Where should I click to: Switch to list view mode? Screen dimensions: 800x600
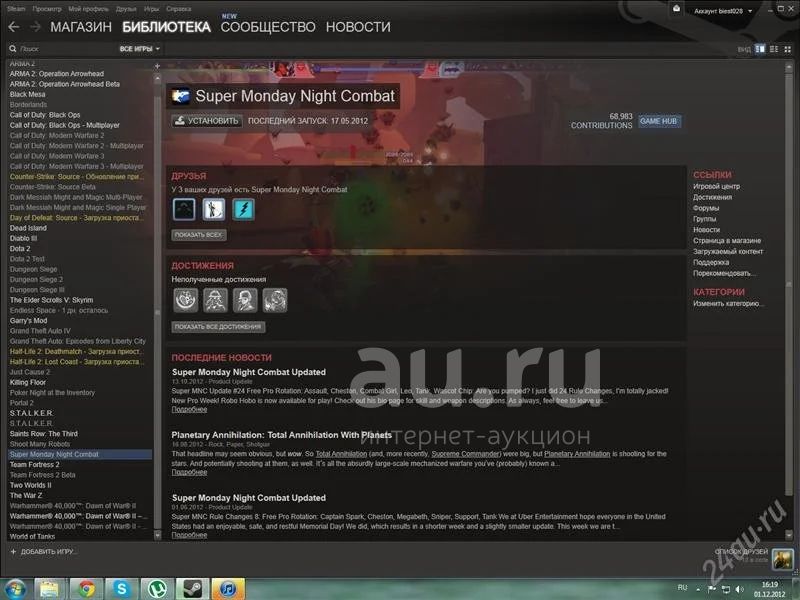(774, 49)
